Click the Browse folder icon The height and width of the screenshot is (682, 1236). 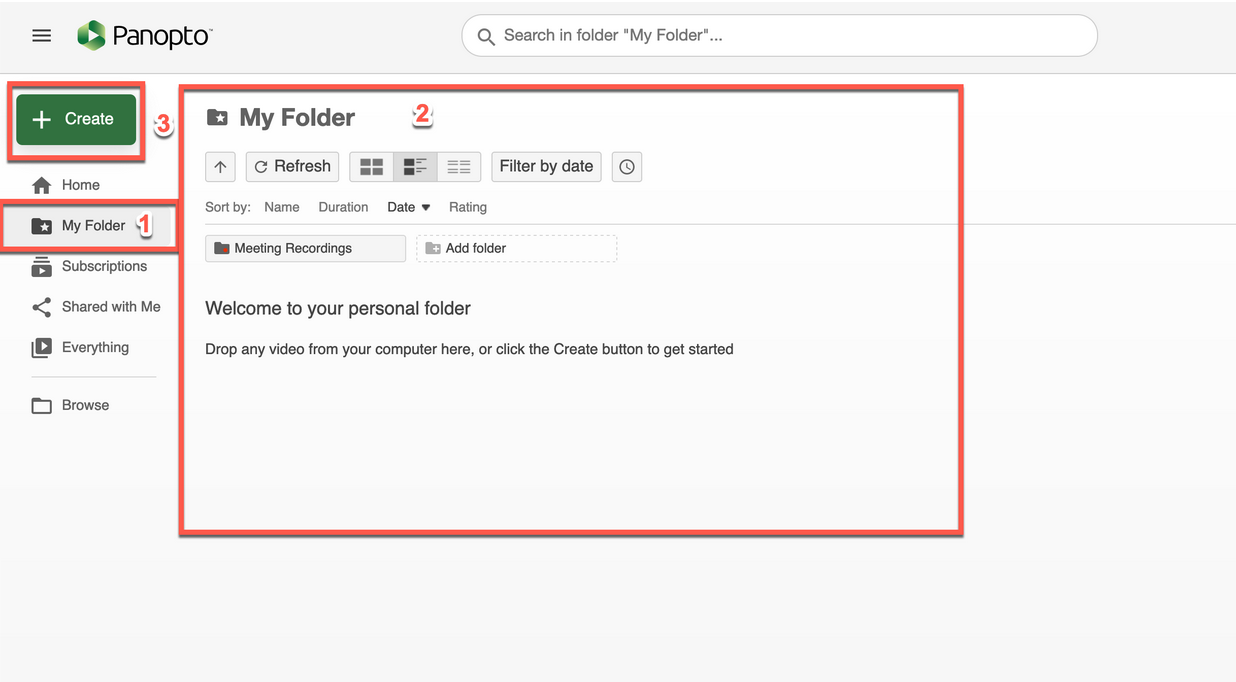coord(41,405)
